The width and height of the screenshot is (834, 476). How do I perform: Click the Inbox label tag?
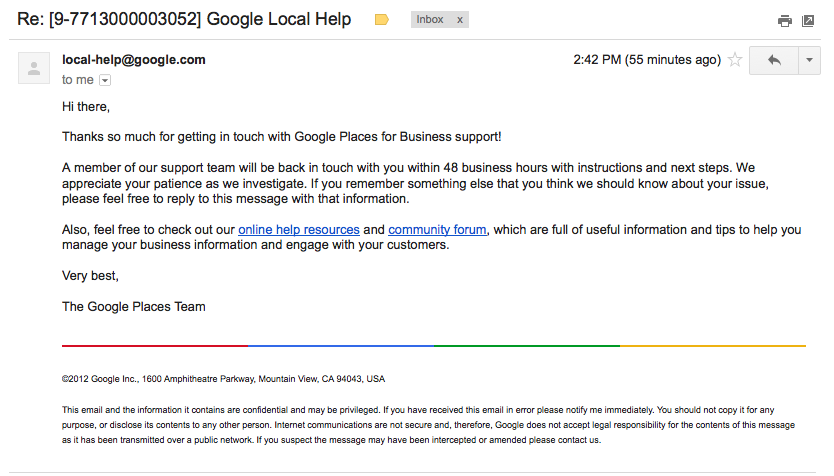430,20
